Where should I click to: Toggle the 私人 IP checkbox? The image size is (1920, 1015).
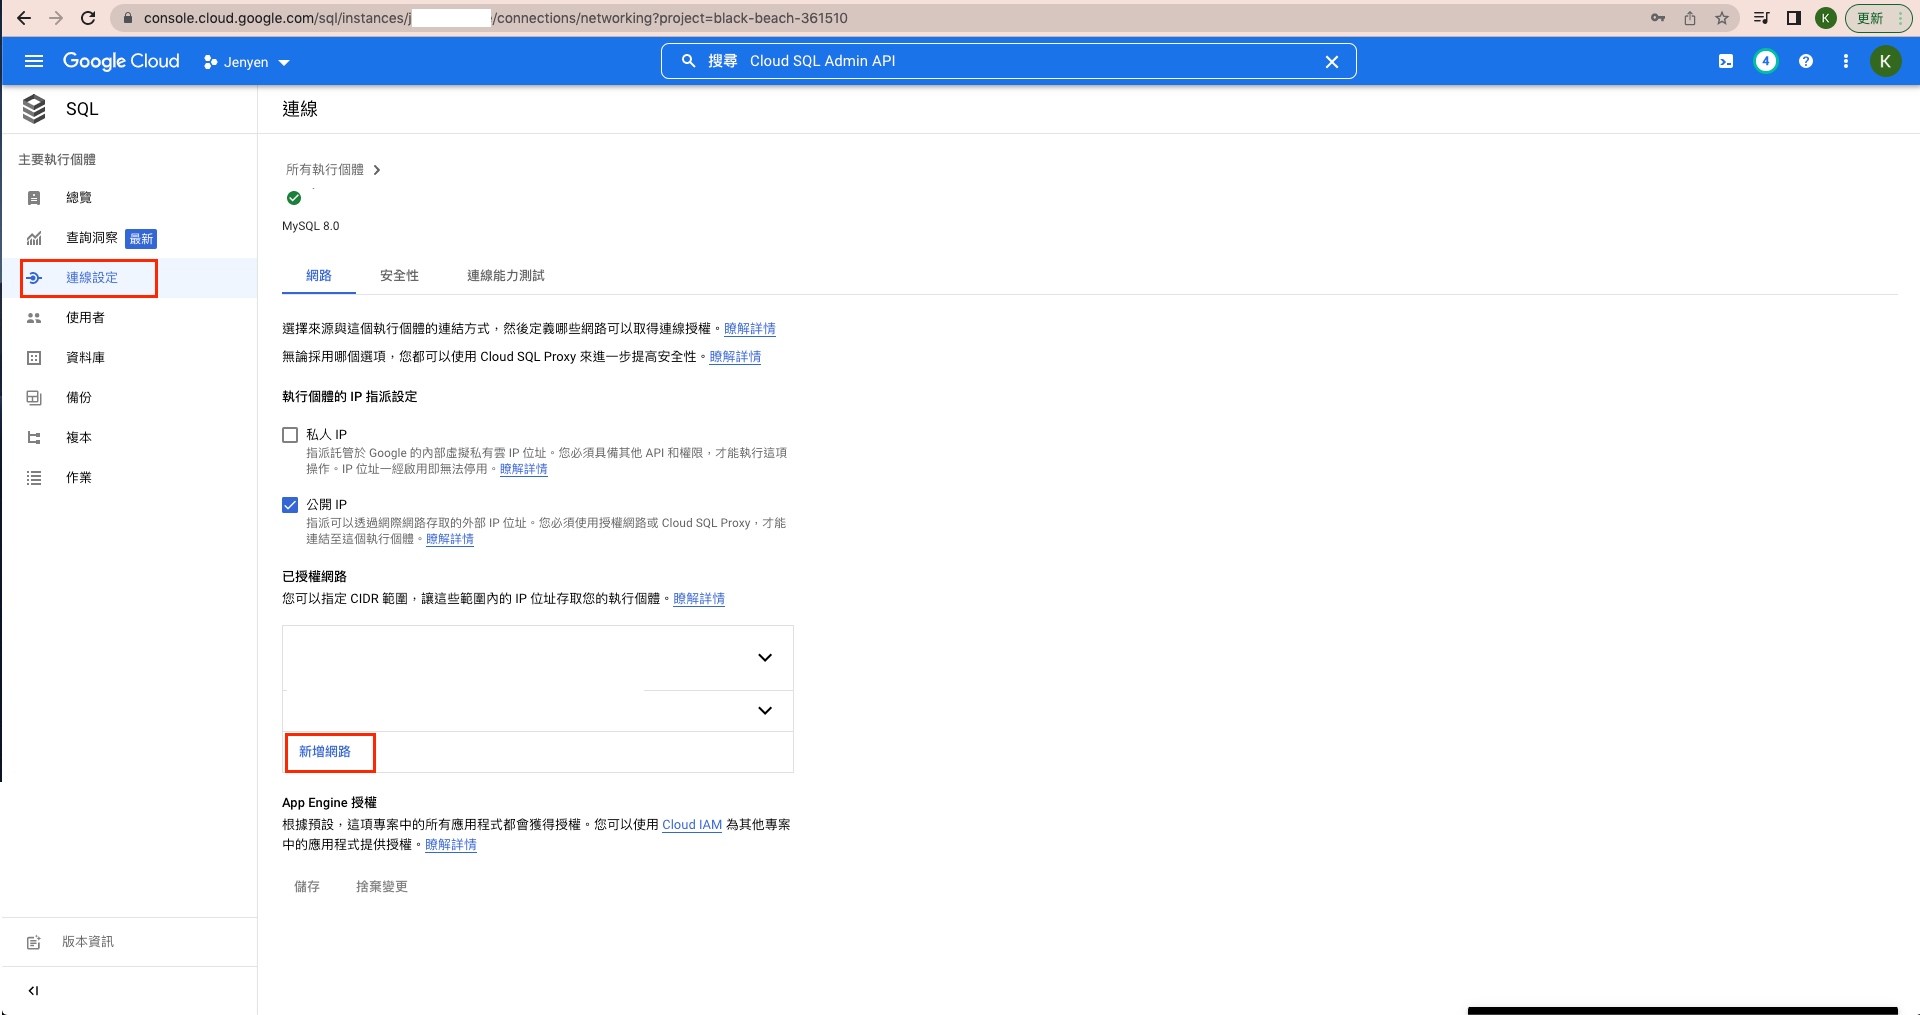(290, 435)
